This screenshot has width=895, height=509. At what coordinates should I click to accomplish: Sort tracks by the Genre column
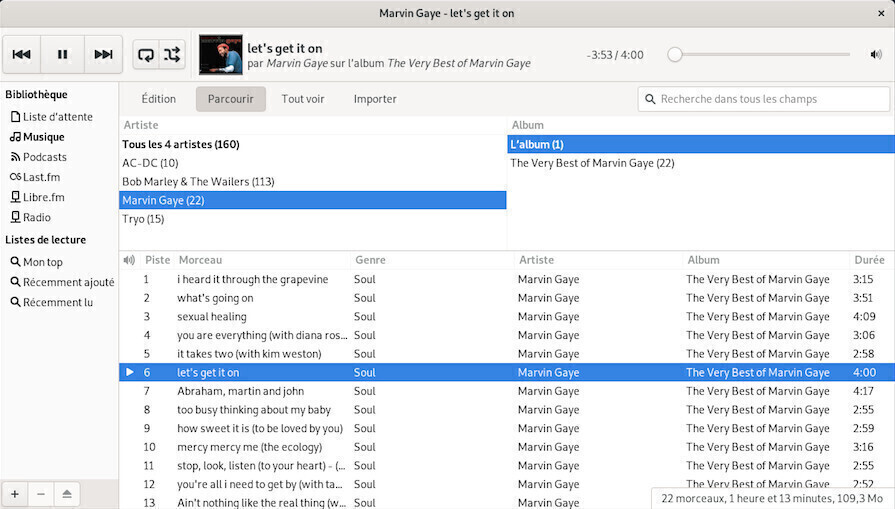coord(370,260)
